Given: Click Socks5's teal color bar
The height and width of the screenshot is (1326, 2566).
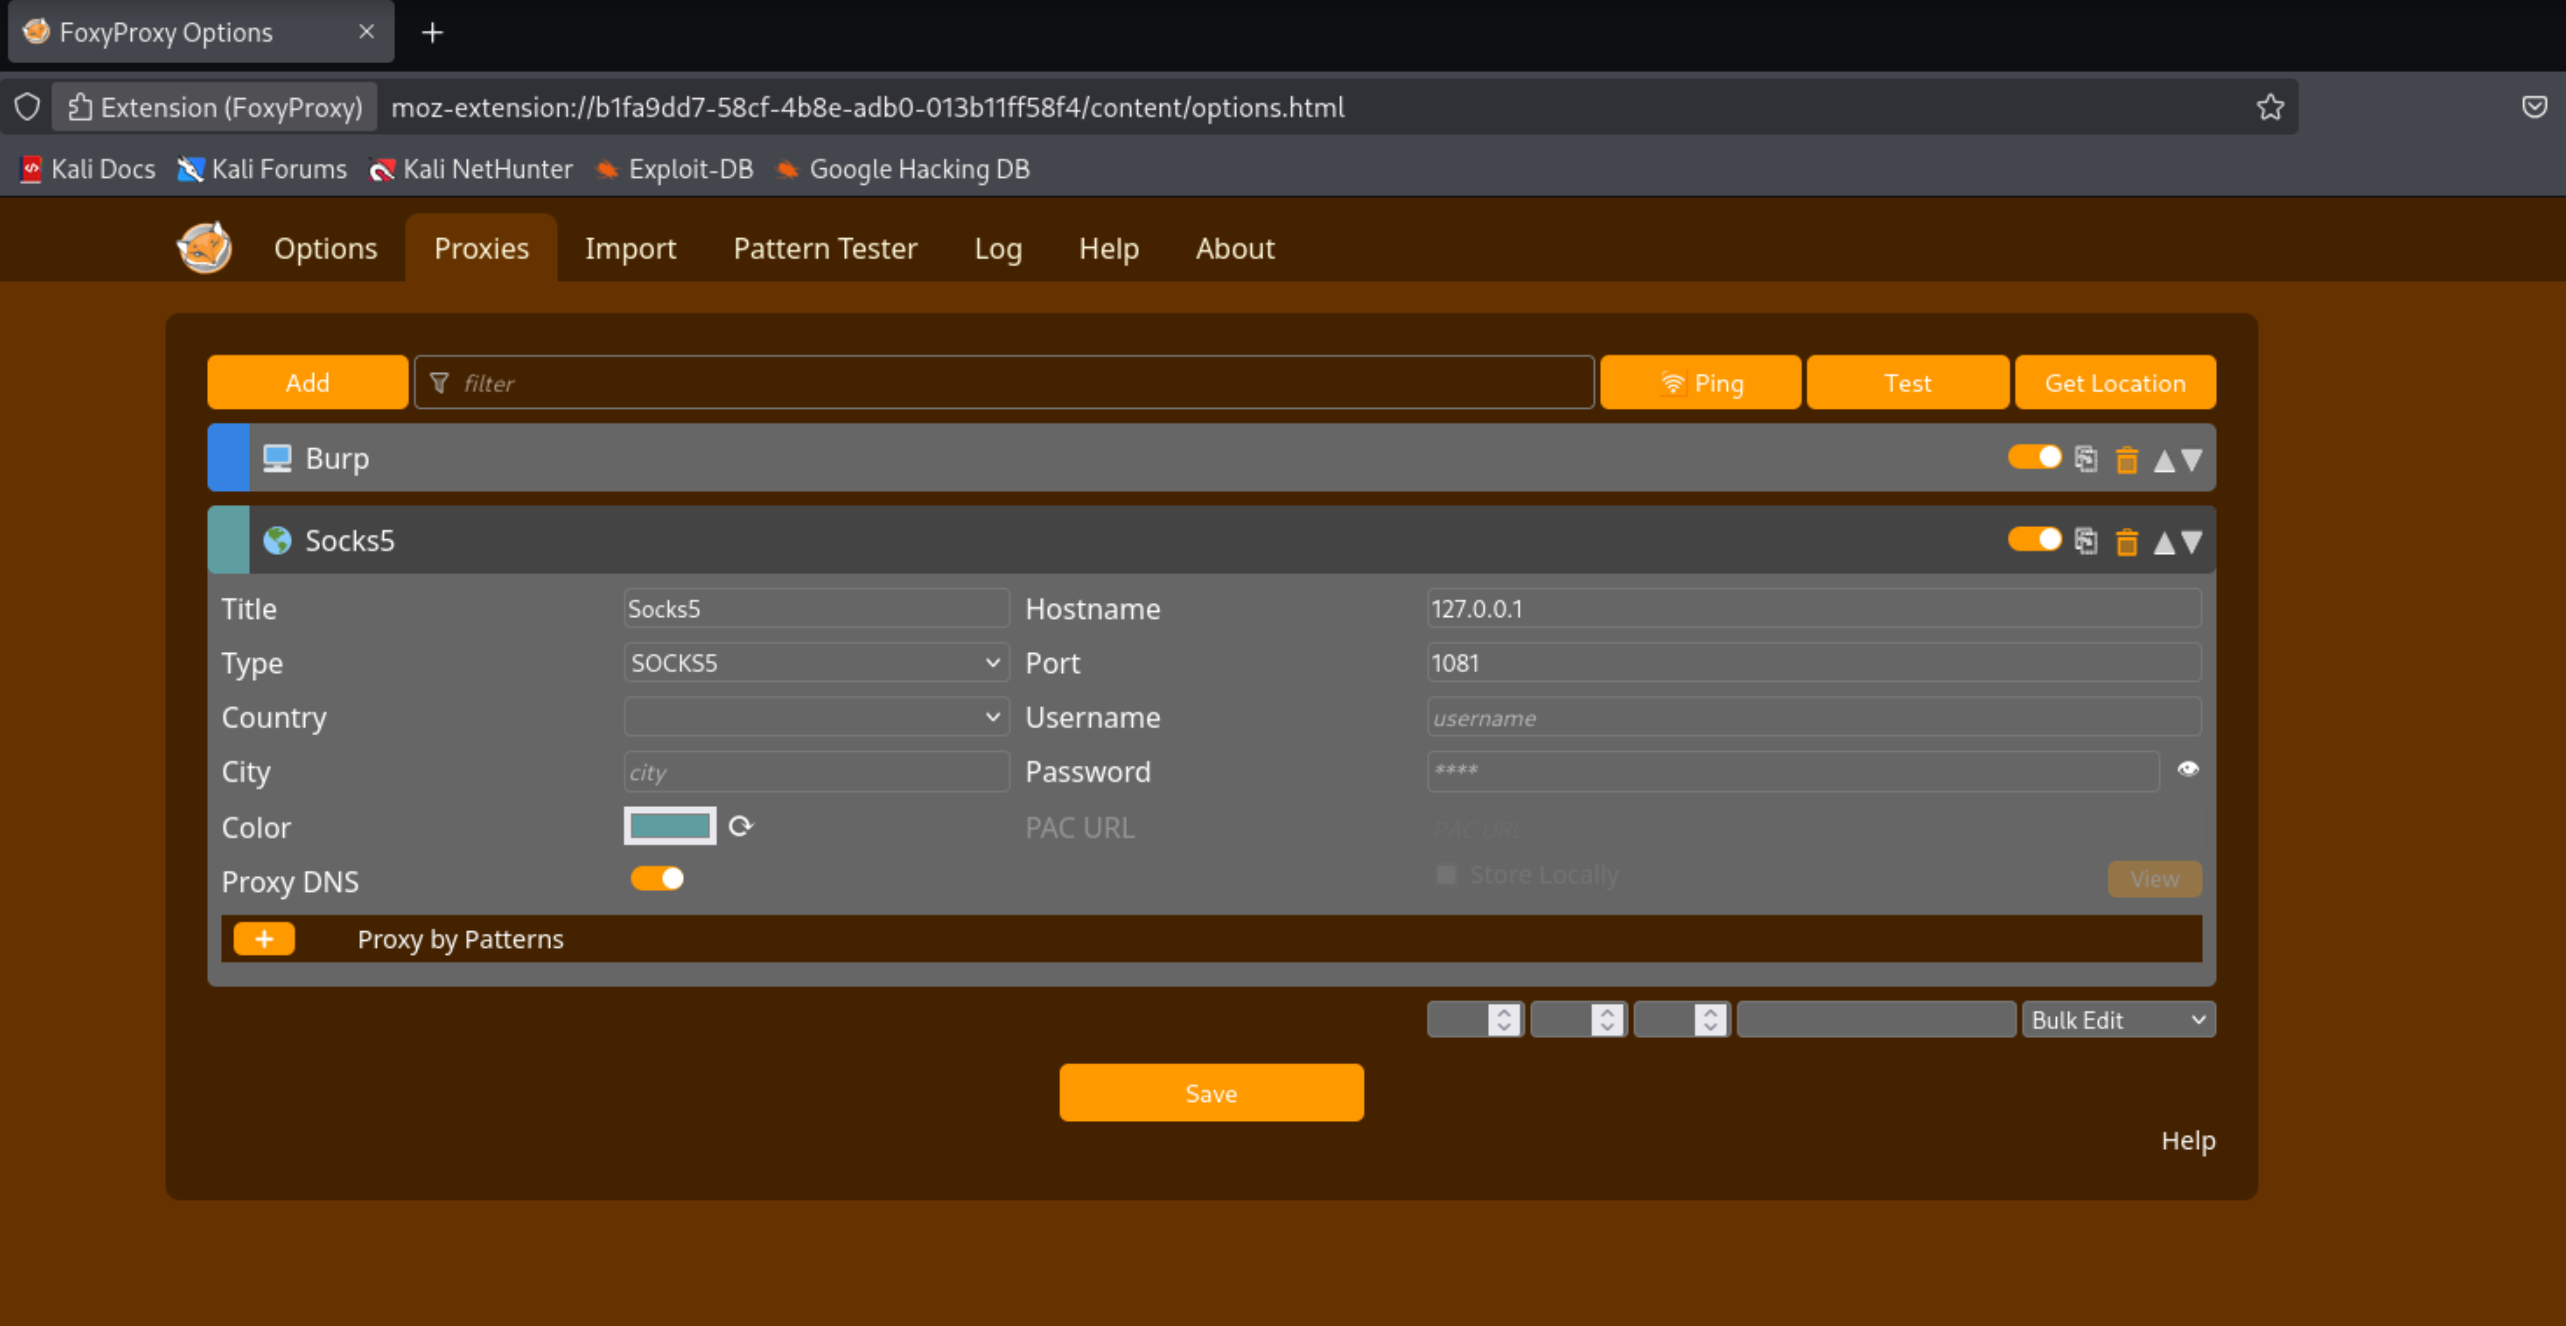Looking at the screenshot, I should [x=228, y=540].
